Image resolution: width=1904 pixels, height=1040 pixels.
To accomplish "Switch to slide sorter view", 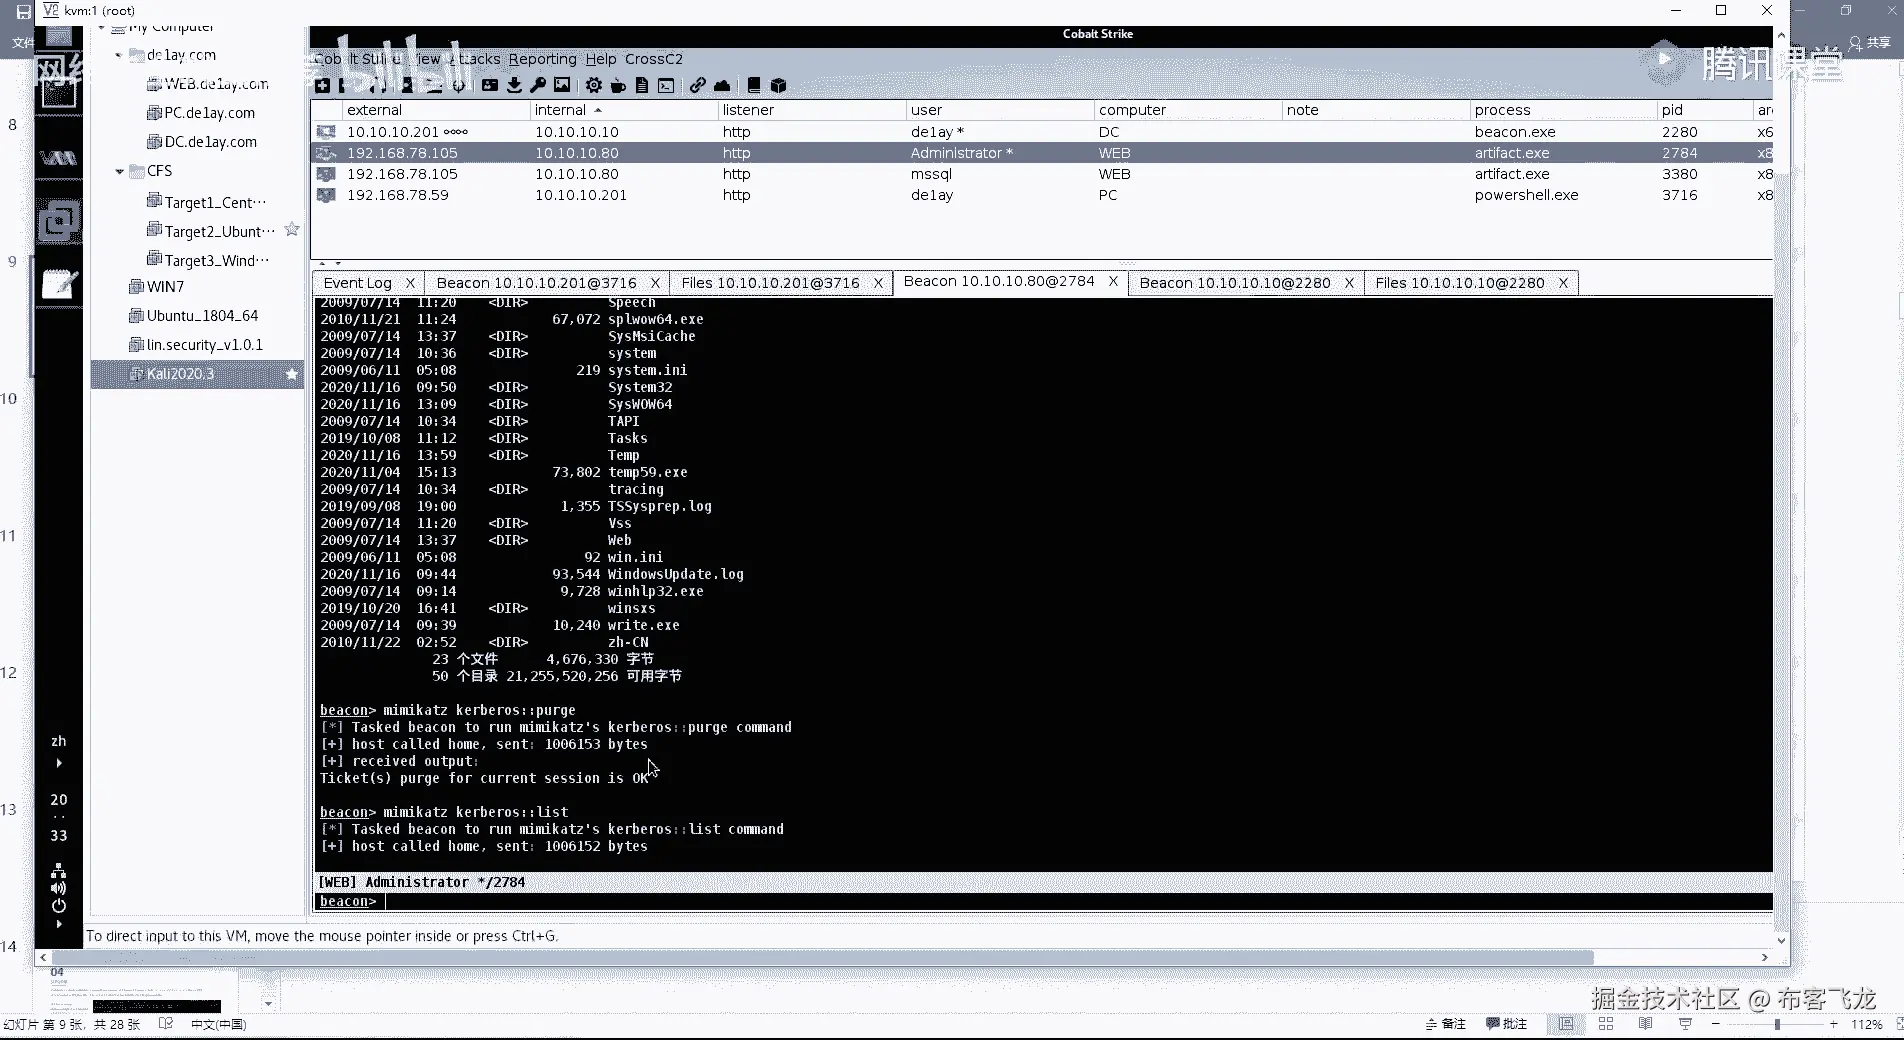I will (1606, 1024).
